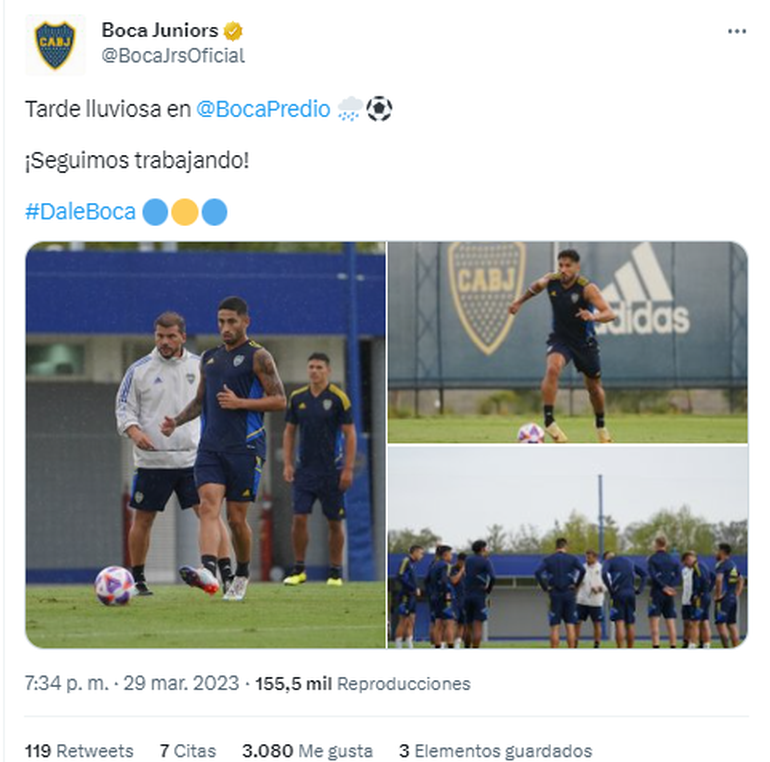Image resolution: width=770 pixels, height=762 pixels.
Task: Open the three-dot more options menu
Action: 737,31
